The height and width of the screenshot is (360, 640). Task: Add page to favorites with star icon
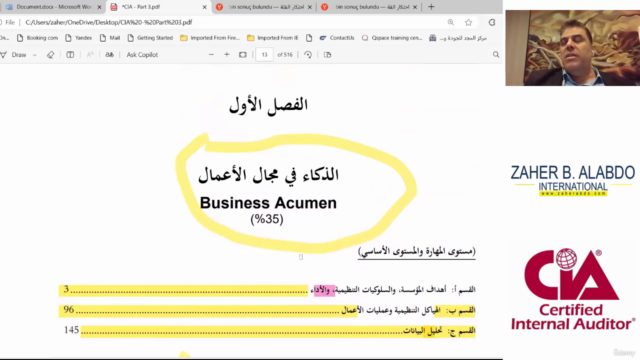[469, 22]
